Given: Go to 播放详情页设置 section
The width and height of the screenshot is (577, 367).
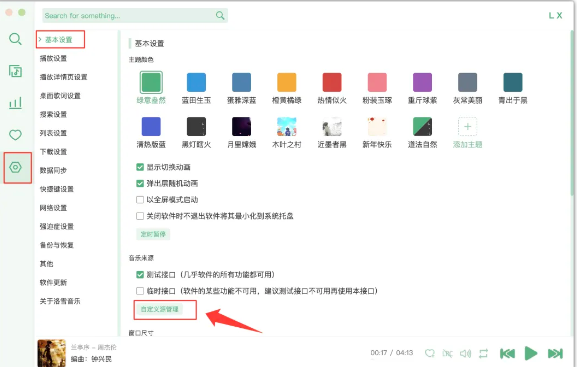Looking at the screenshot, I should point(63,77).
